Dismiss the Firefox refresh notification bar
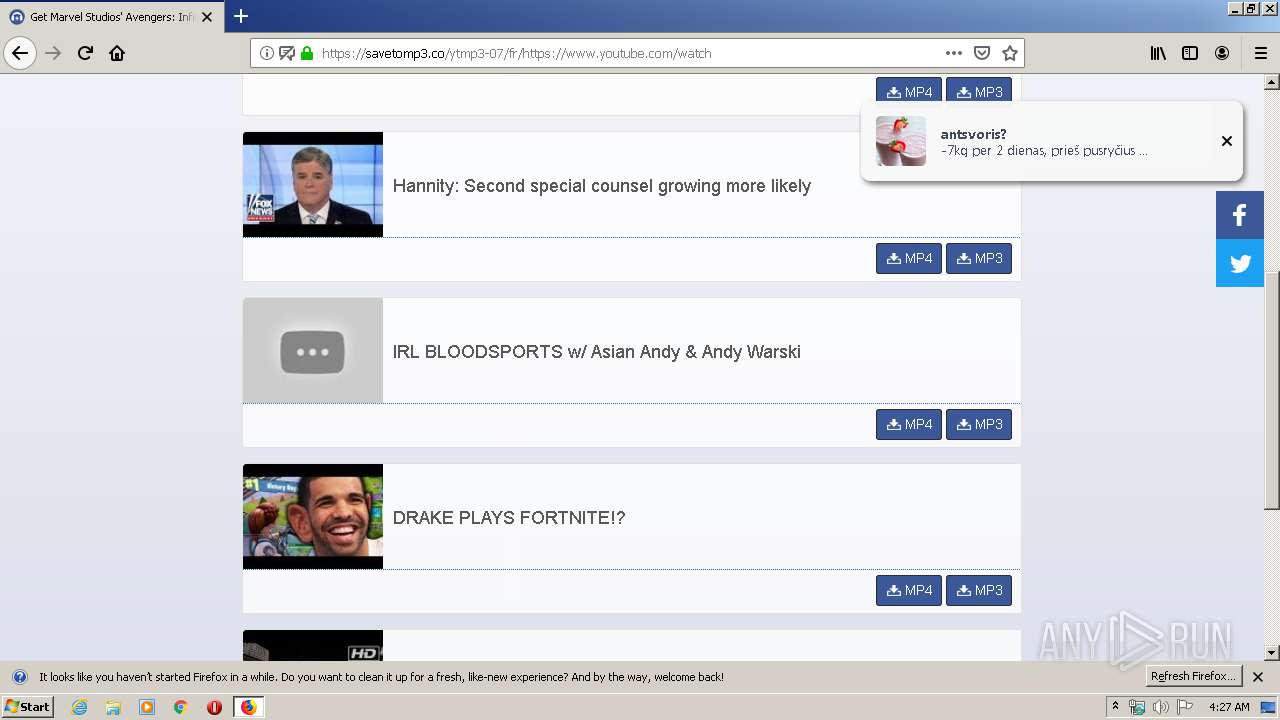 1258,677
